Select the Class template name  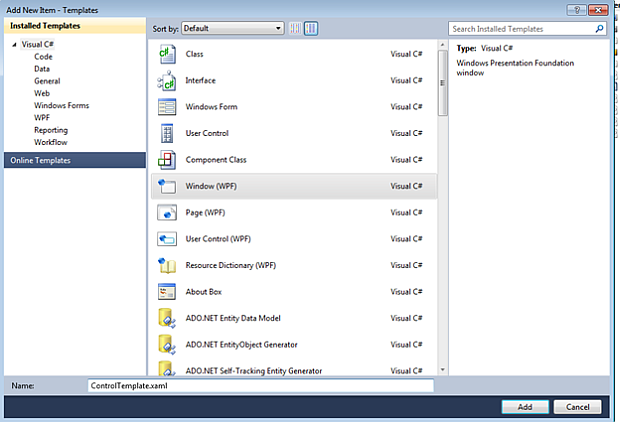(x=195, y=54)
